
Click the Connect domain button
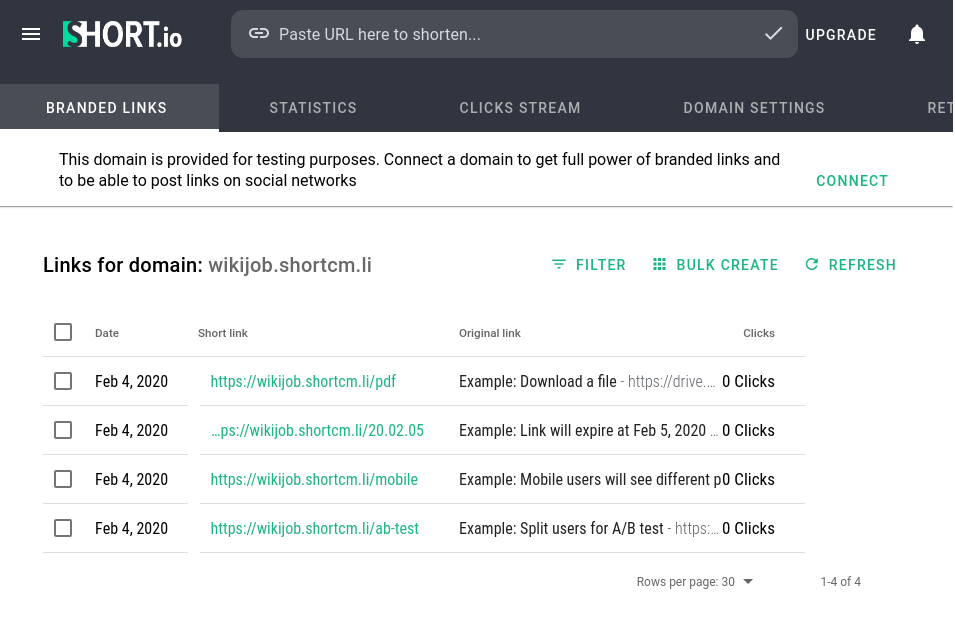click(852, 181)
